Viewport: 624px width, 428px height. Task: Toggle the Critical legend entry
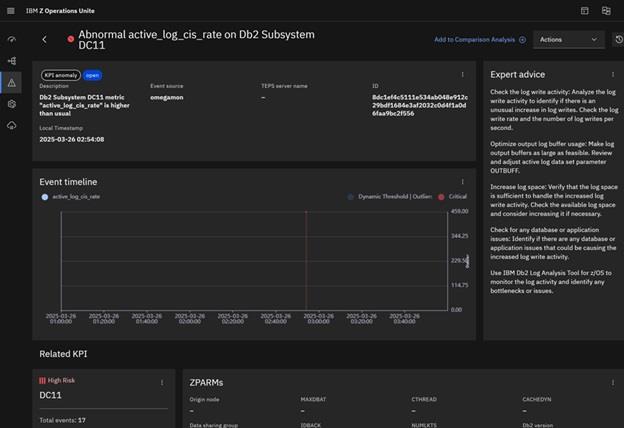click(452, 198)
